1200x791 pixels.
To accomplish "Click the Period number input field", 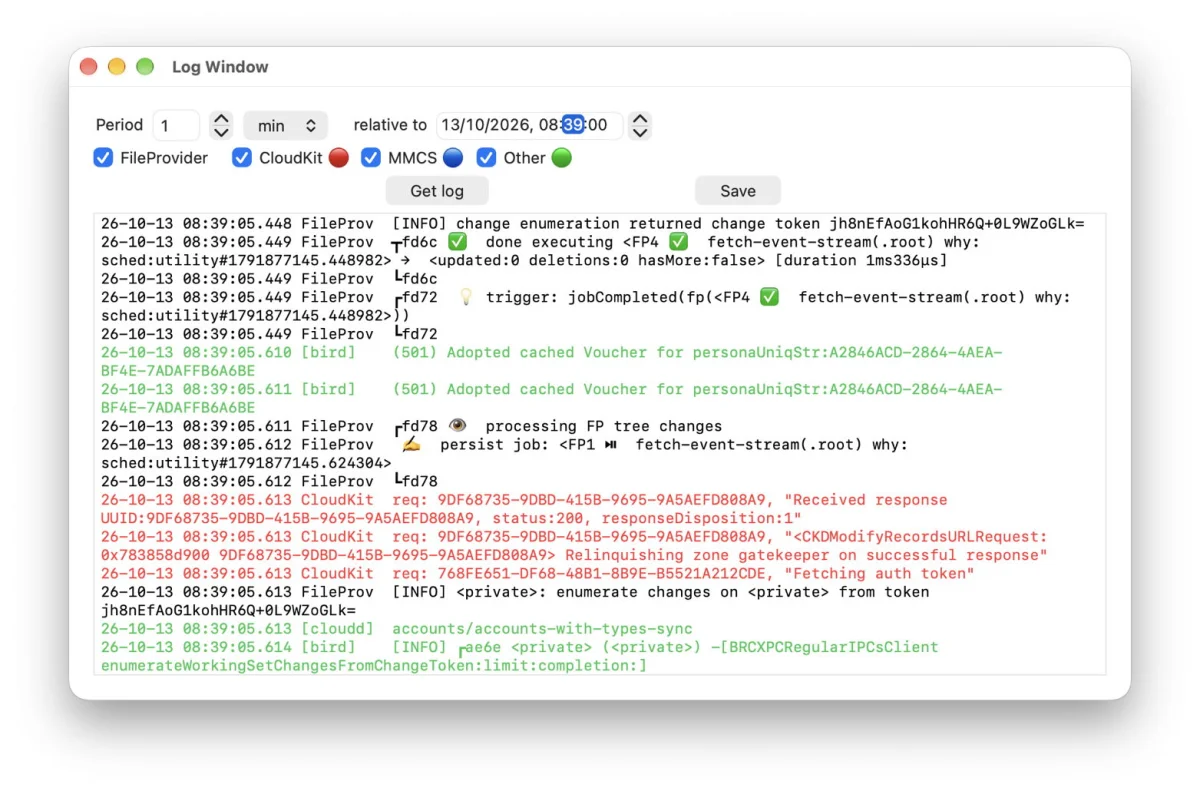I will coord(177,125).
